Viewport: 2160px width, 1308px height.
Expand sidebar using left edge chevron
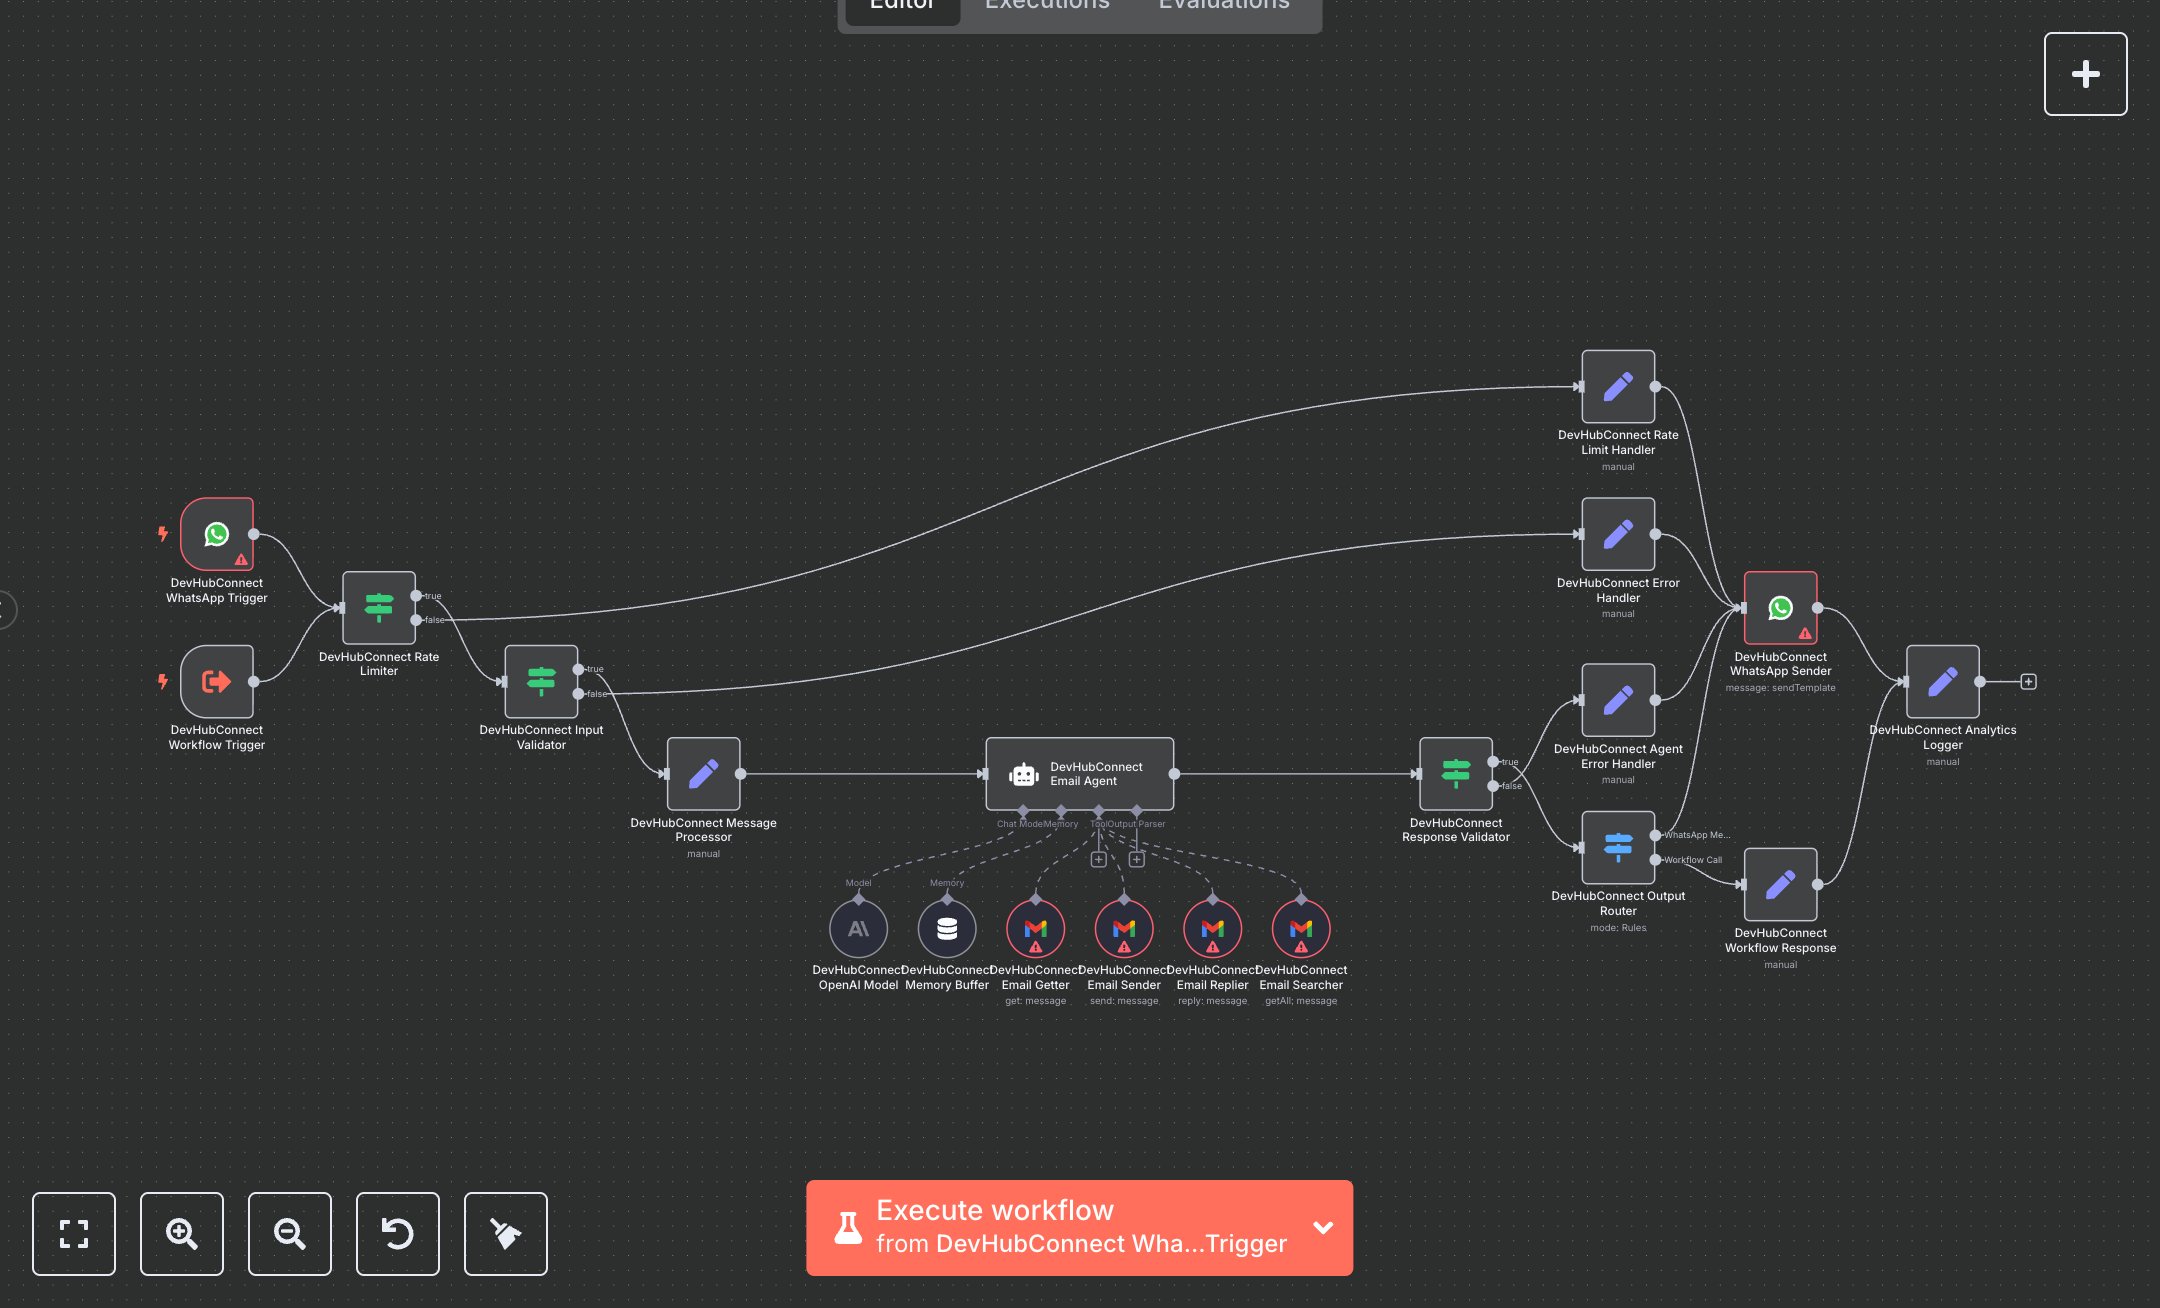tap(5, 609)
